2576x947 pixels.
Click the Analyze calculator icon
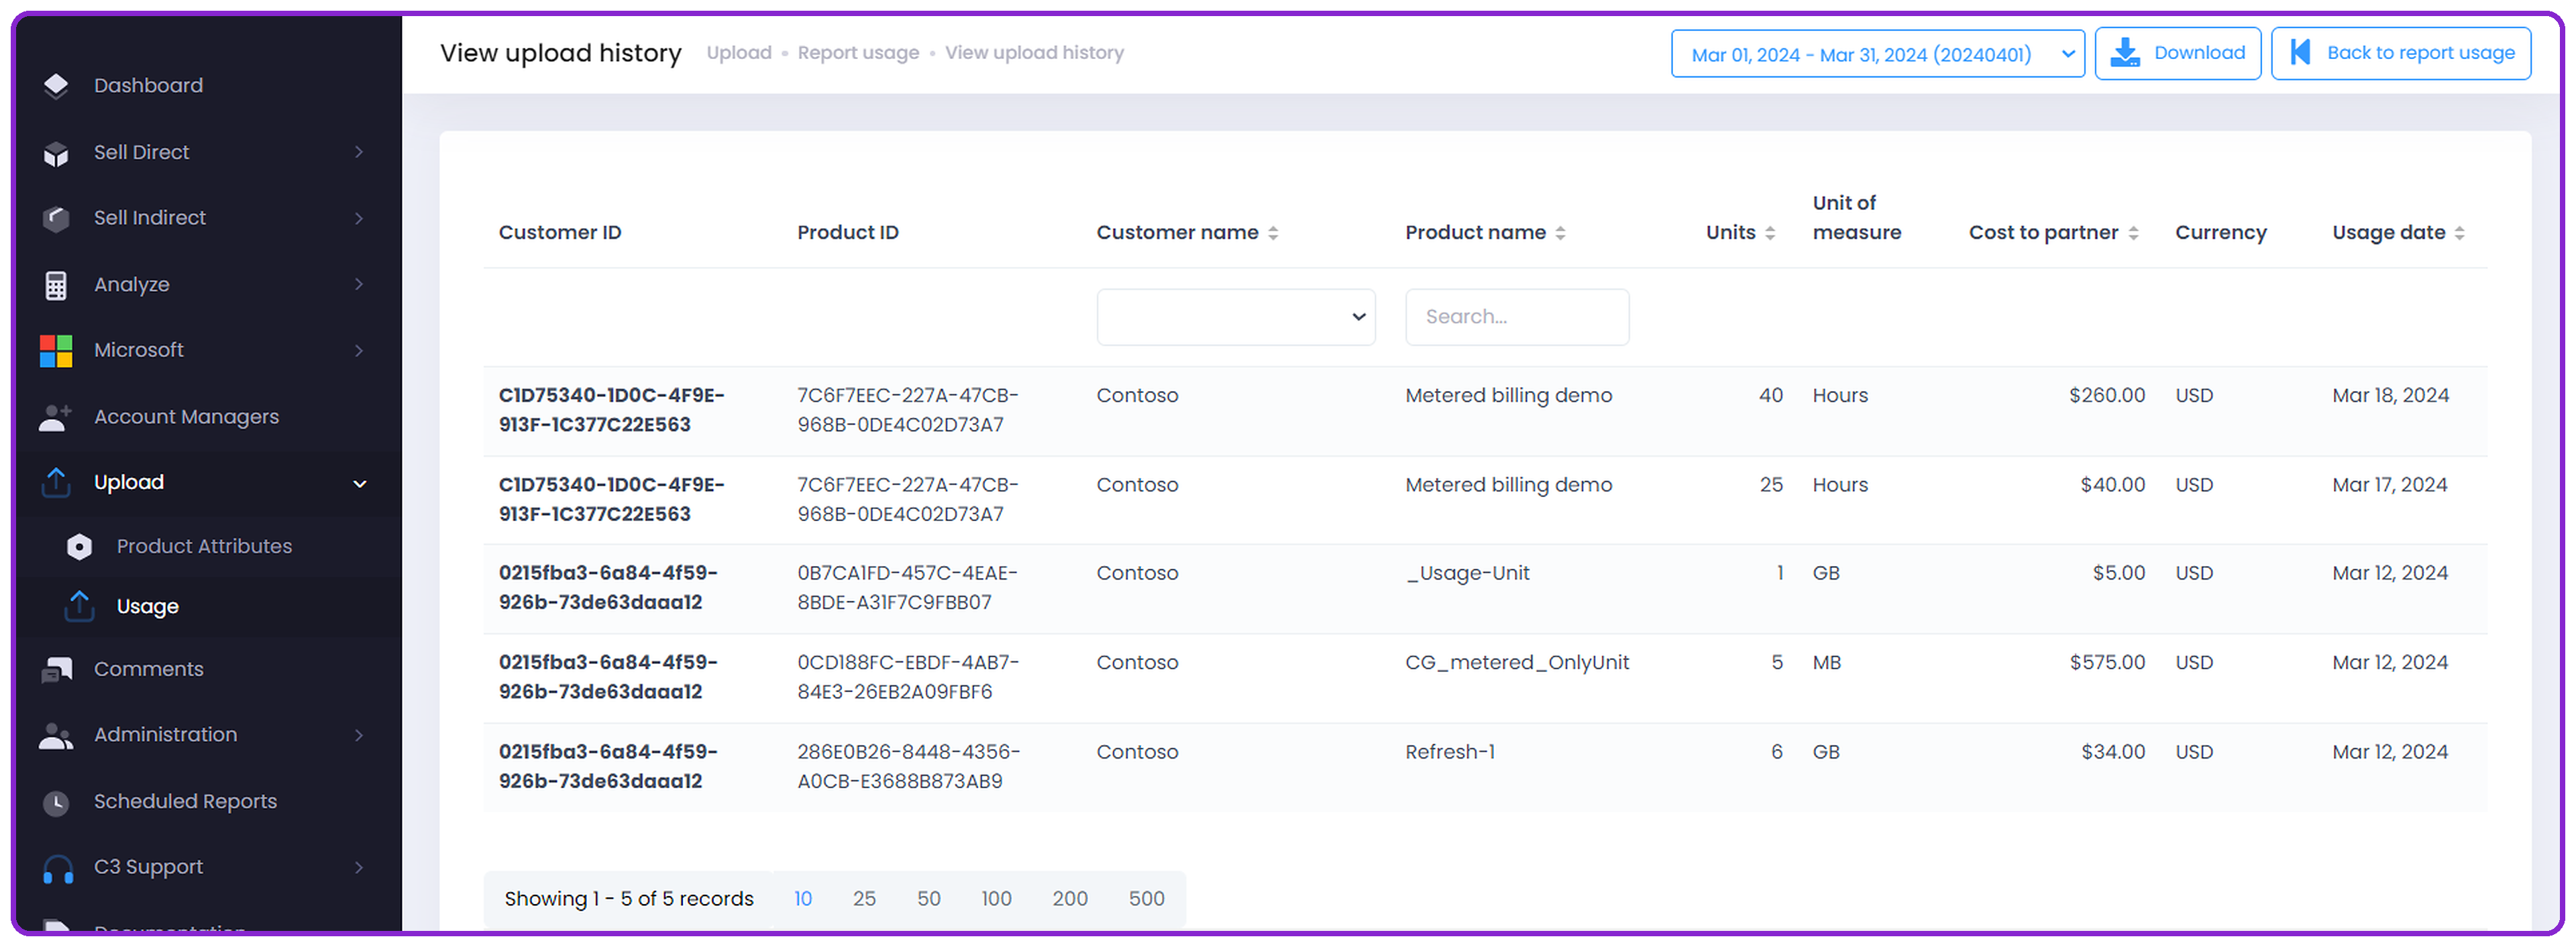click(56, 285)
